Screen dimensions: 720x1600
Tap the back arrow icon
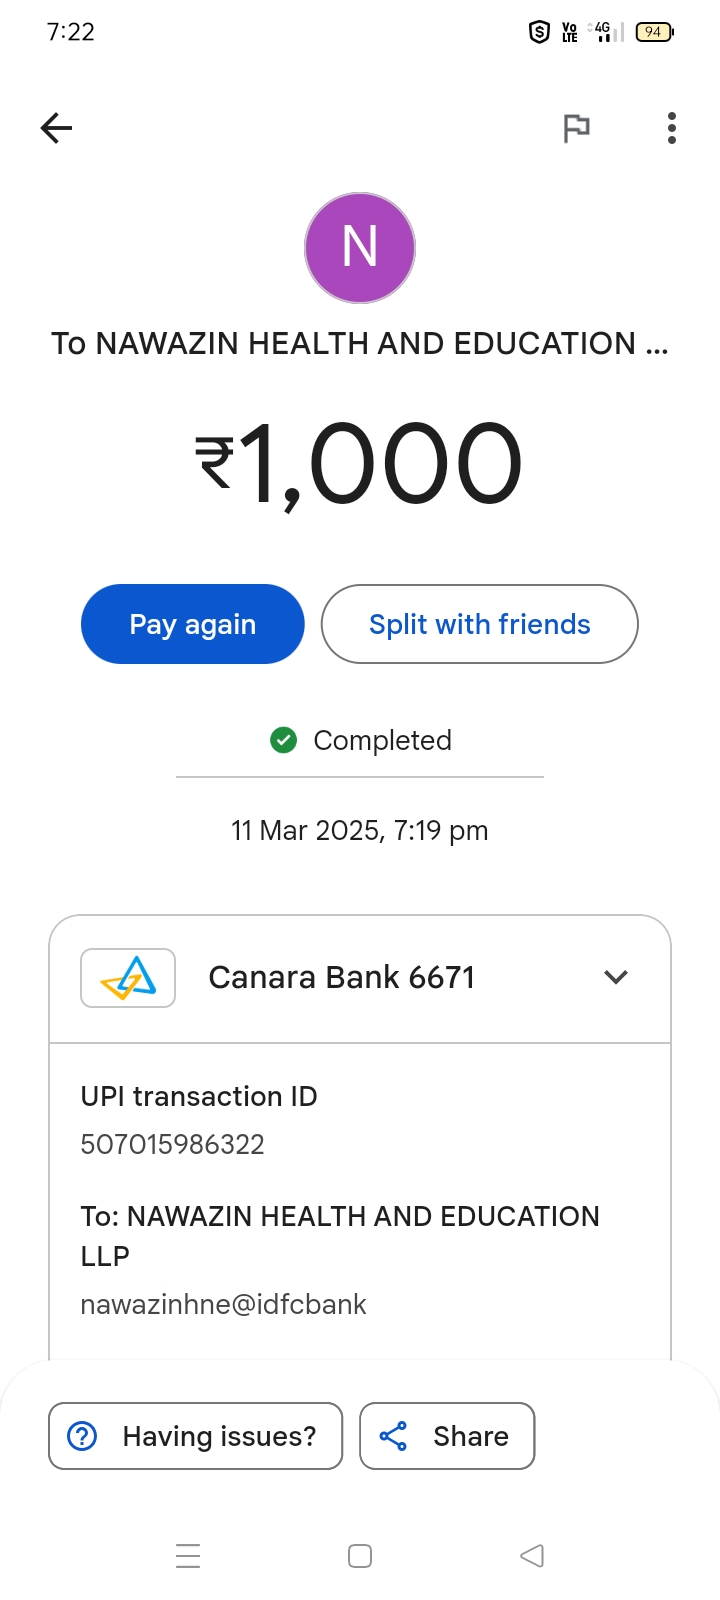tap(57, 128)
